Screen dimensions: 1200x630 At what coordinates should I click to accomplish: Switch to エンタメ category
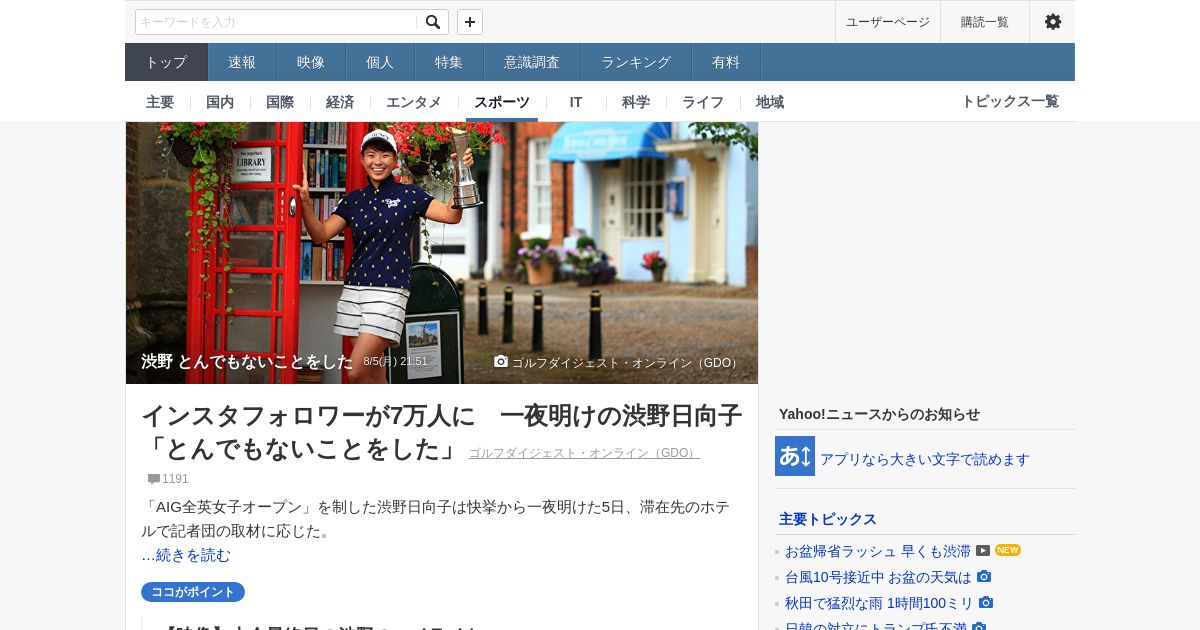click(x=414, y=101)
